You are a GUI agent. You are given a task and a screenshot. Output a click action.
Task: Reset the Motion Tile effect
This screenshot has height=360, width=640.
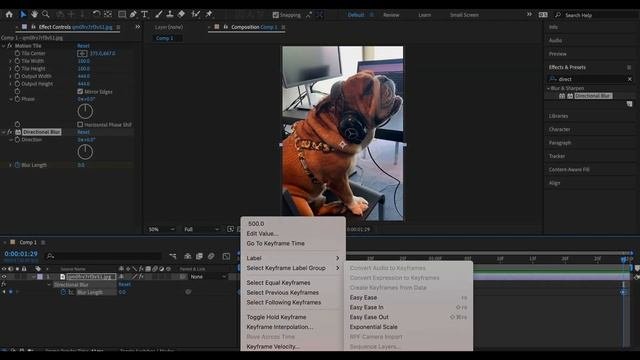coord(83,46)
